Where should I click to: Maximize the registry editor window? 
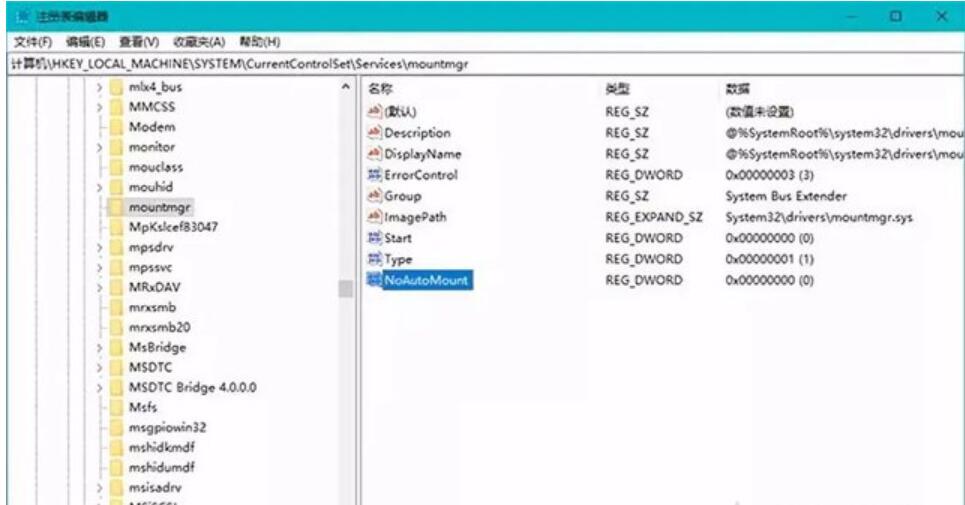point(896,16)
